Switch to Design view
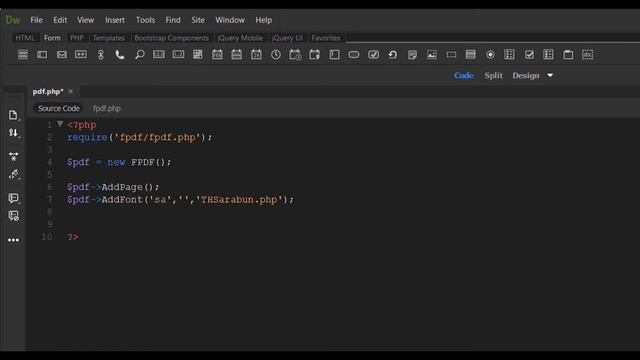 point(526,76)
